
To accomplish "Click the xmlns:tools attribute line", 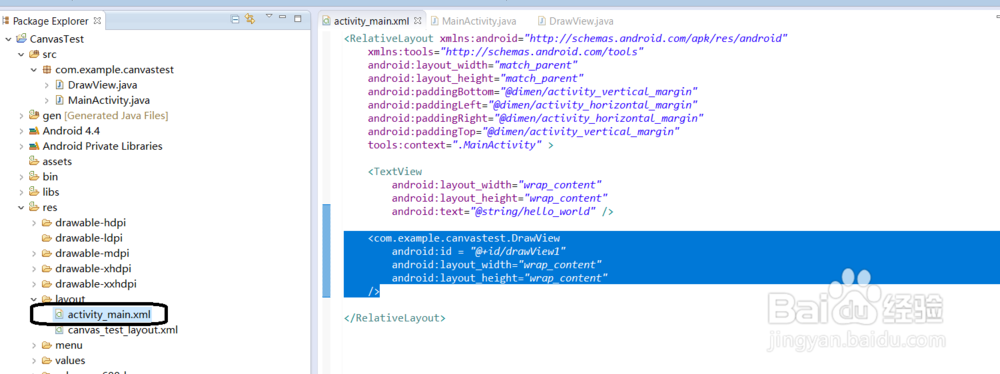I will pos(505,52).
